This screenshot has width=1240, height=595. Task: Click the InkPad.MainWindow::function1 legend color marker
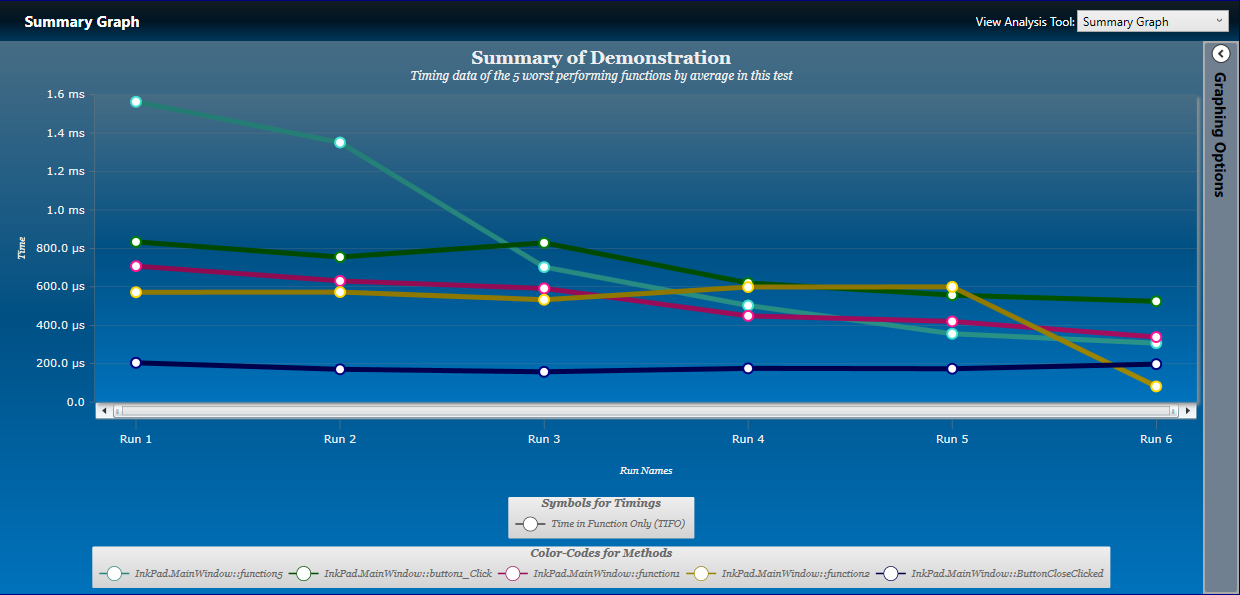click(514, 574)
